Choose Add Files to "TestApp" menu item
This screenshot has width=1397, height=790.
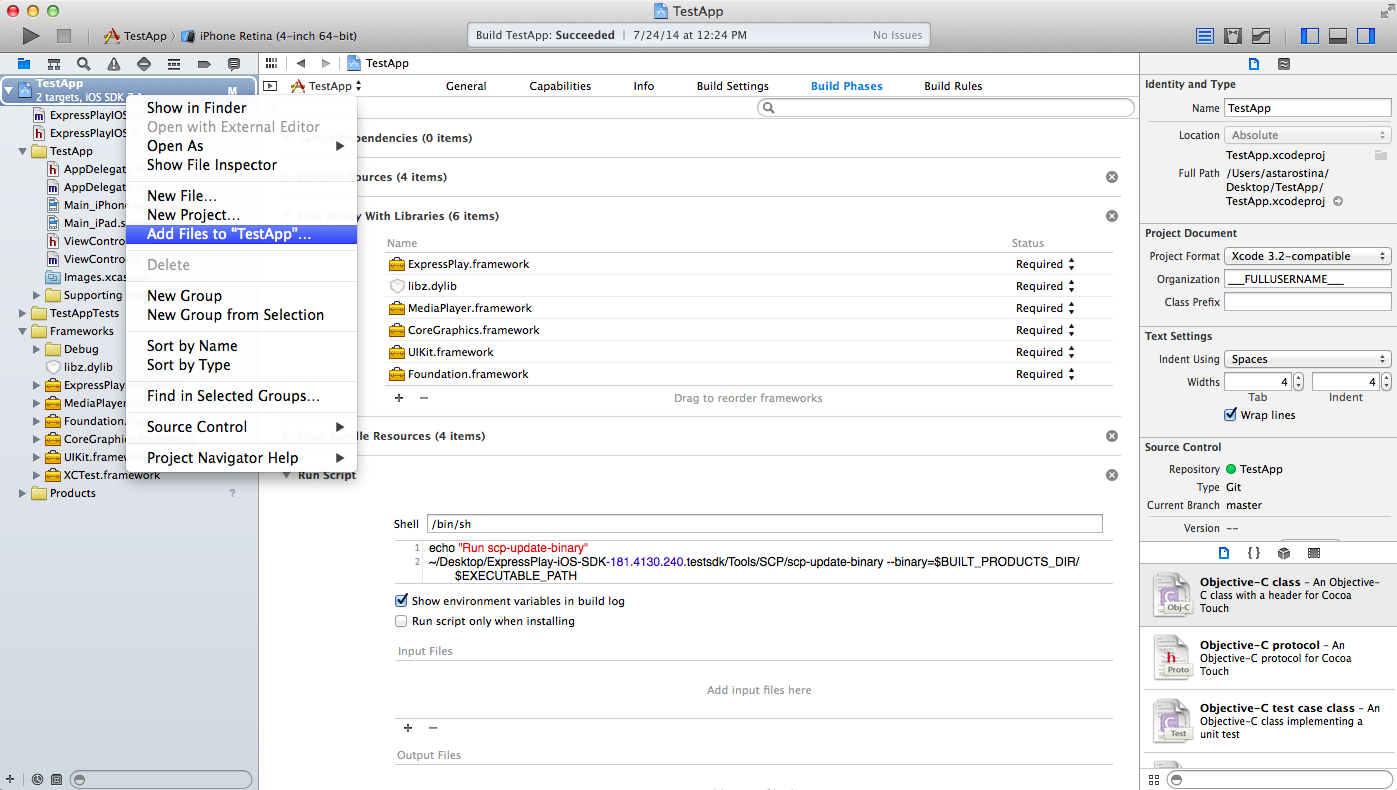[x=229, y=234]
